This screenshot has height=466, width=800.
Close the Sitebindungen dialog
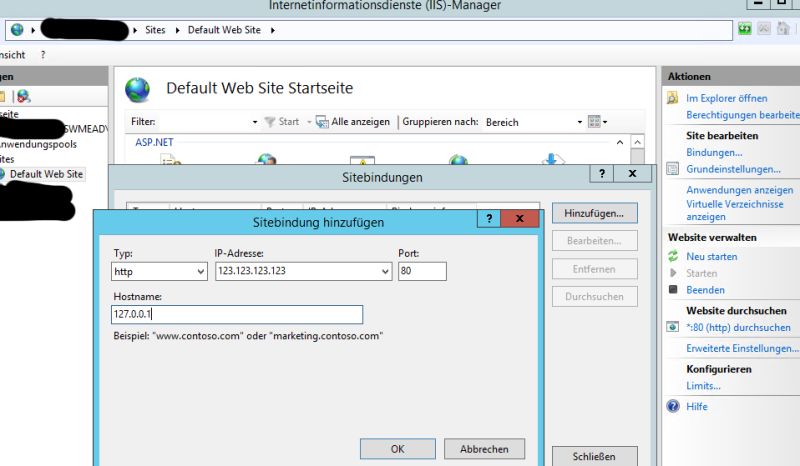point(633,174)
